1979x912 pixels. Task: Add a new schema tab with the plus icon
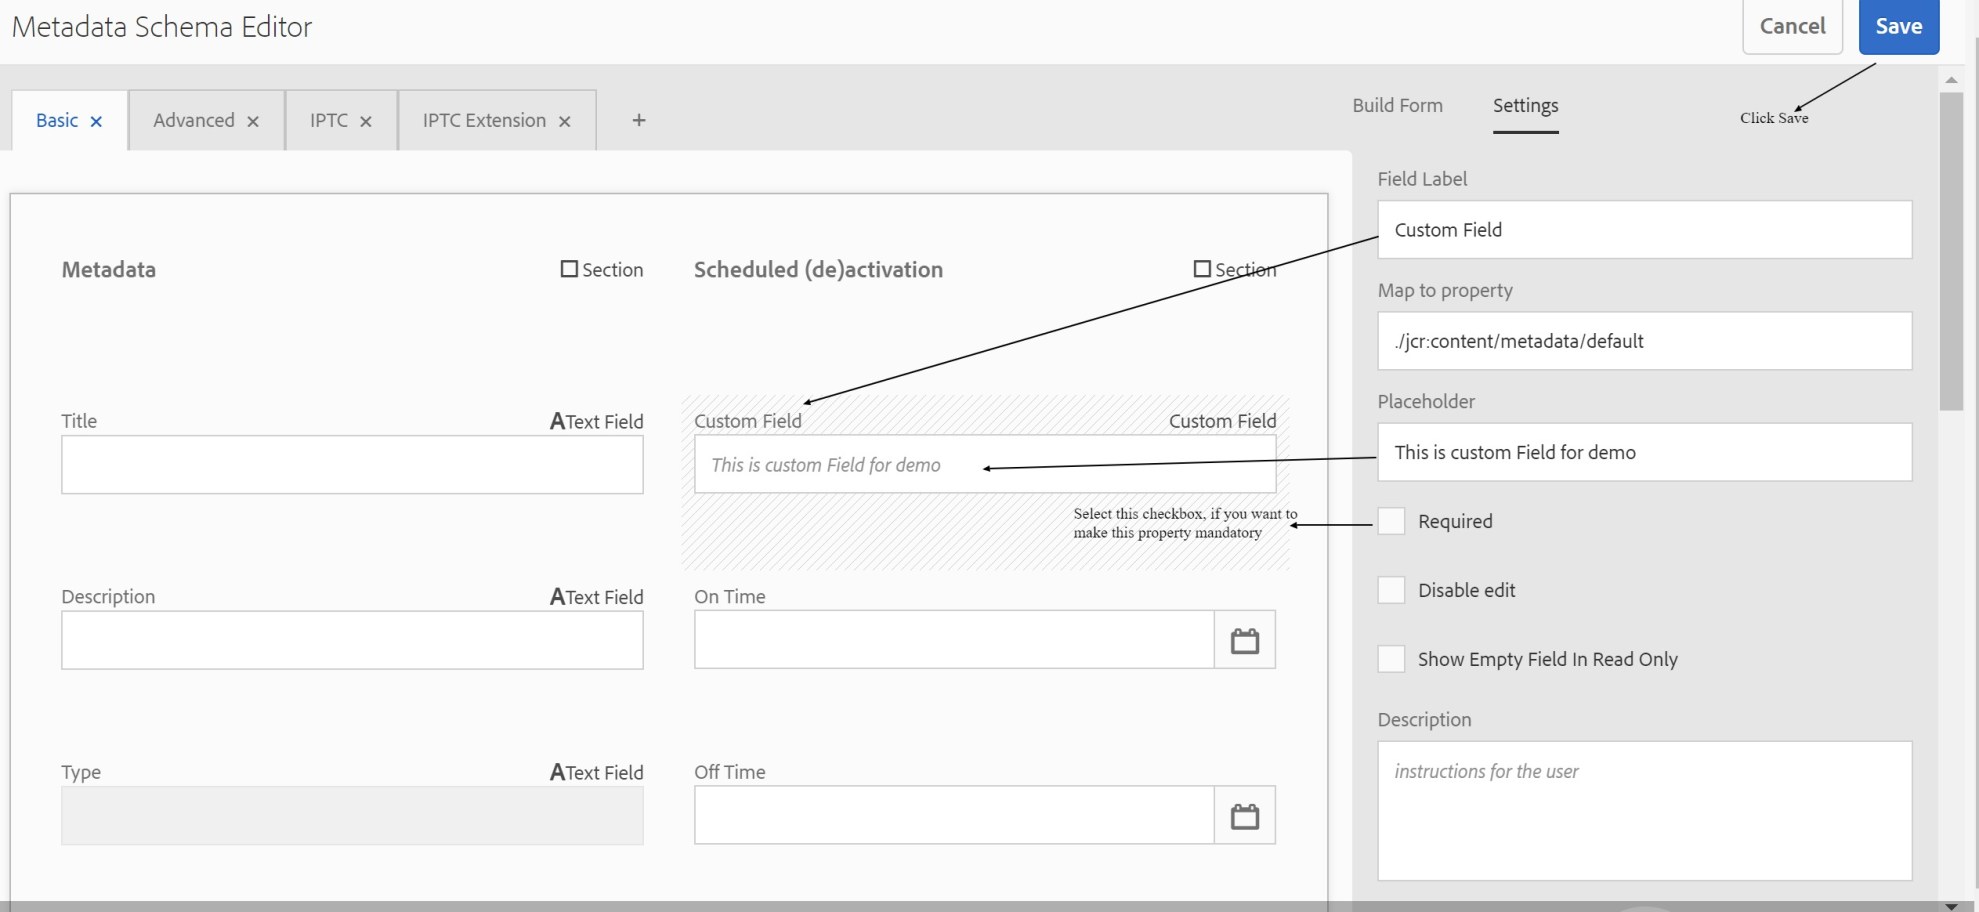tap(637, 120)
